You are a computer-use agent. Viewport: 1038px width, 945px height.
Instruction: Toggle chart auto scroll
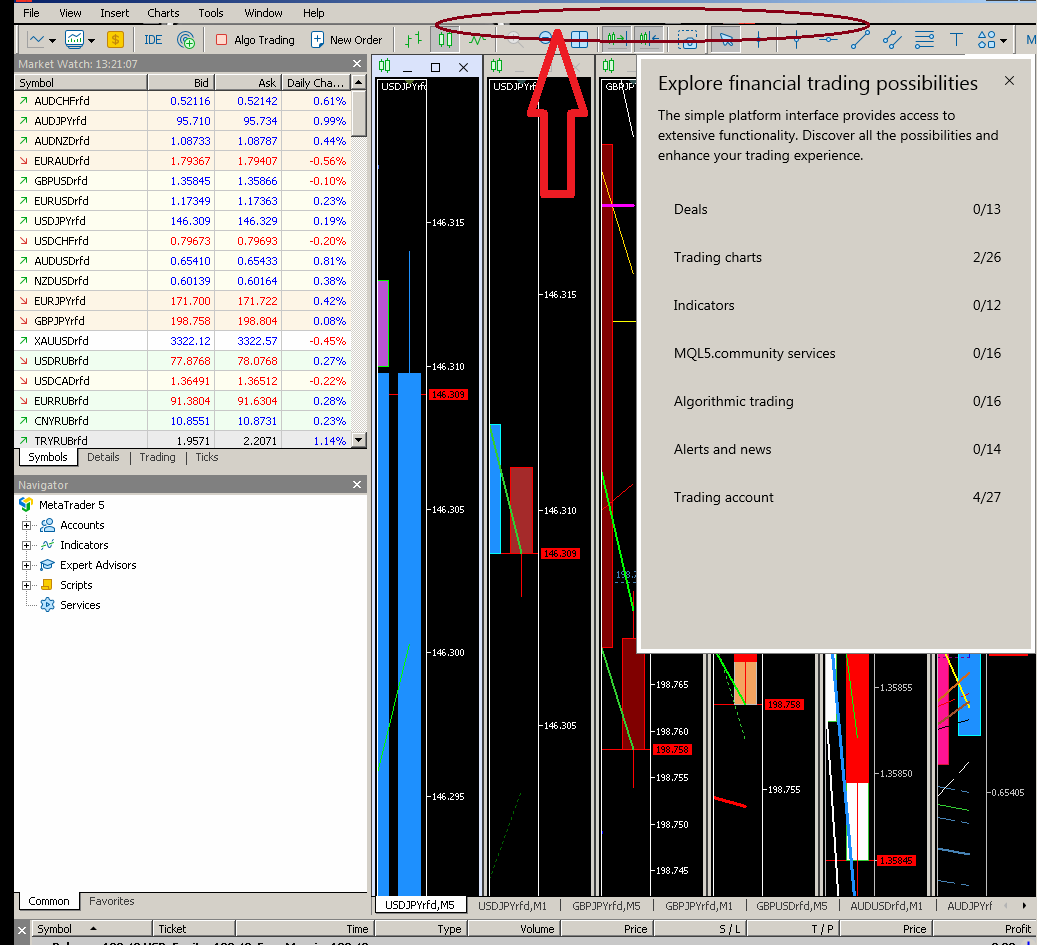tap(618, 40)
